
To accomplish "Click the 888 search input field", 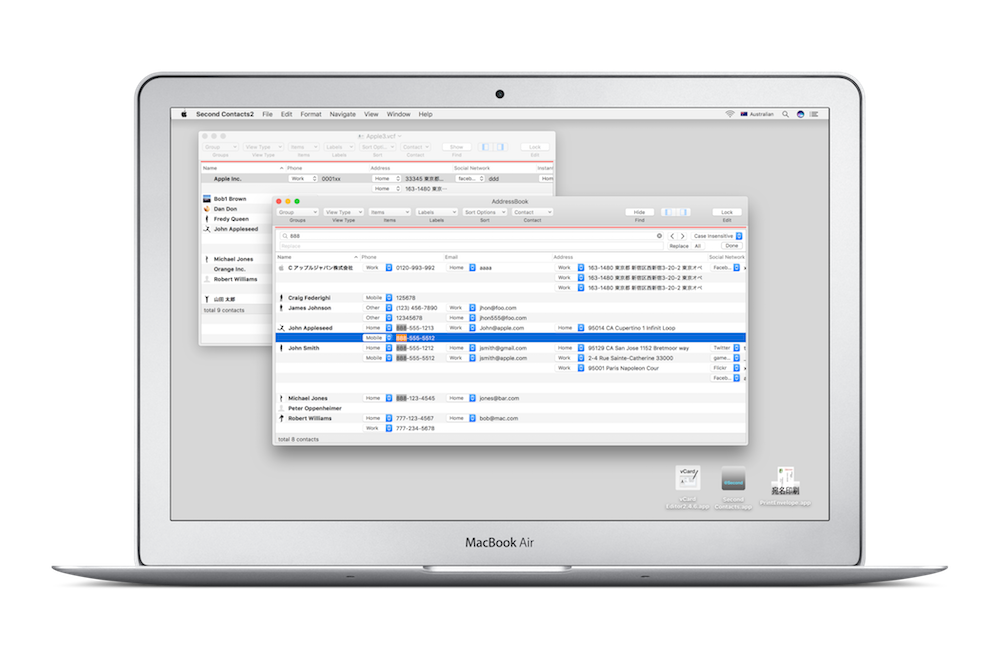I will 472,236.
